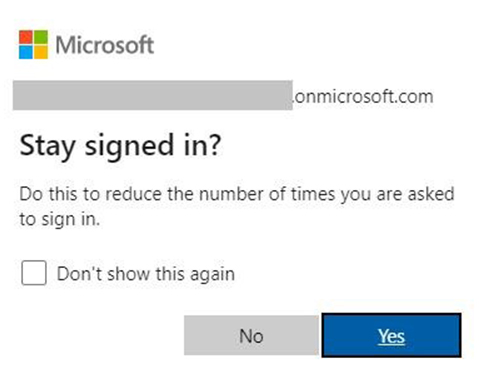Check the "Don't show this again" checkbox

coord(34,273)
